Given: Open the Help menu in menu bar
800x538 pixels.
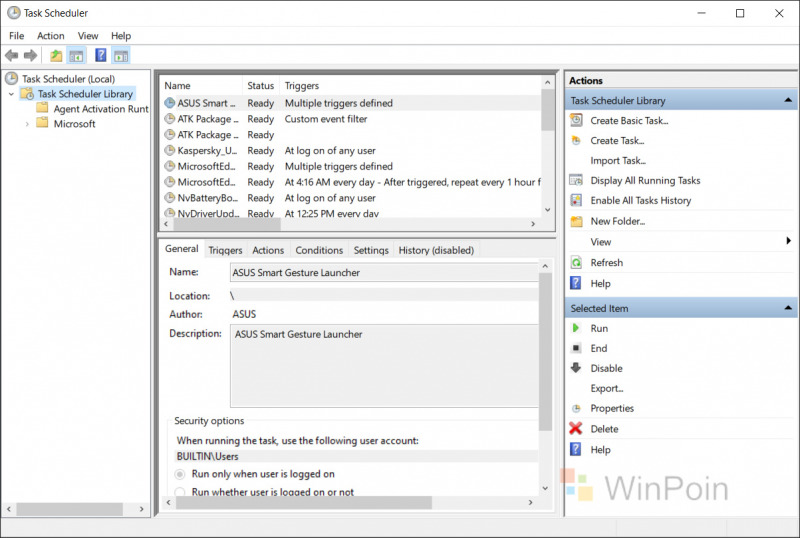Looking at the screenshot, I should (x=121, y=36).
